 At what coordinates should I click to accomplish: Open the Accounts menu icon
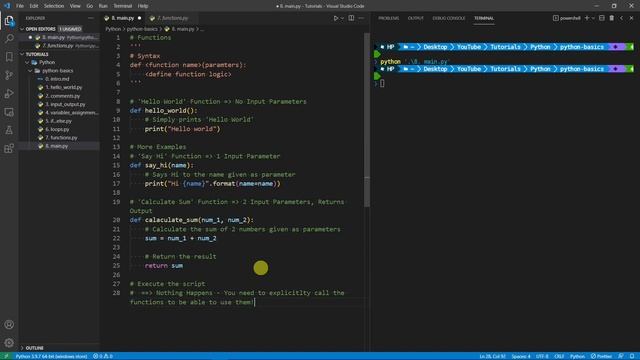[x=9, y=324]
